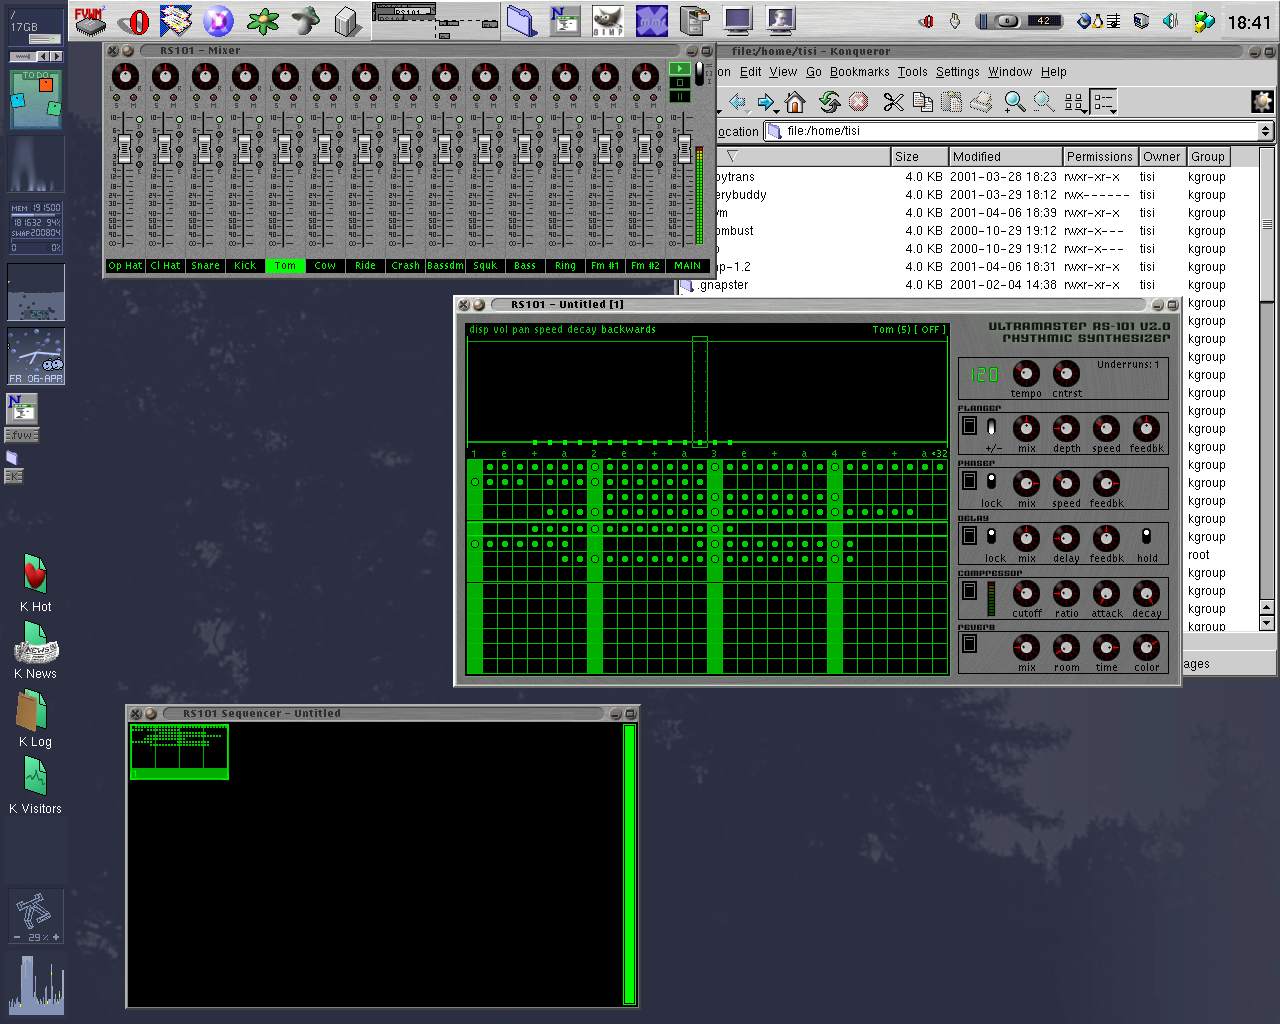
Task: Click the Delay feedbk knob
Action: click(x=1106, y=539)
